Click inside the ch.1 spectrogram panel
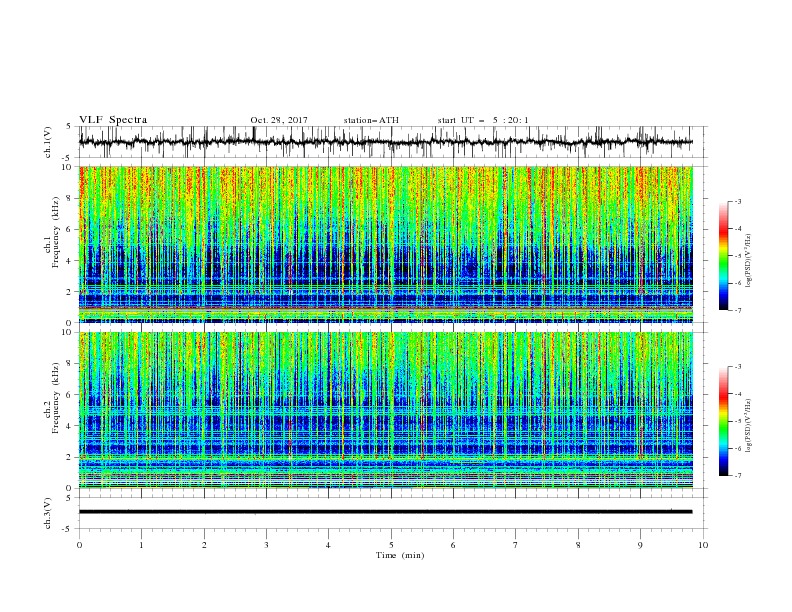The width and height of the screenshot is (792, 612). pos(385,244)
